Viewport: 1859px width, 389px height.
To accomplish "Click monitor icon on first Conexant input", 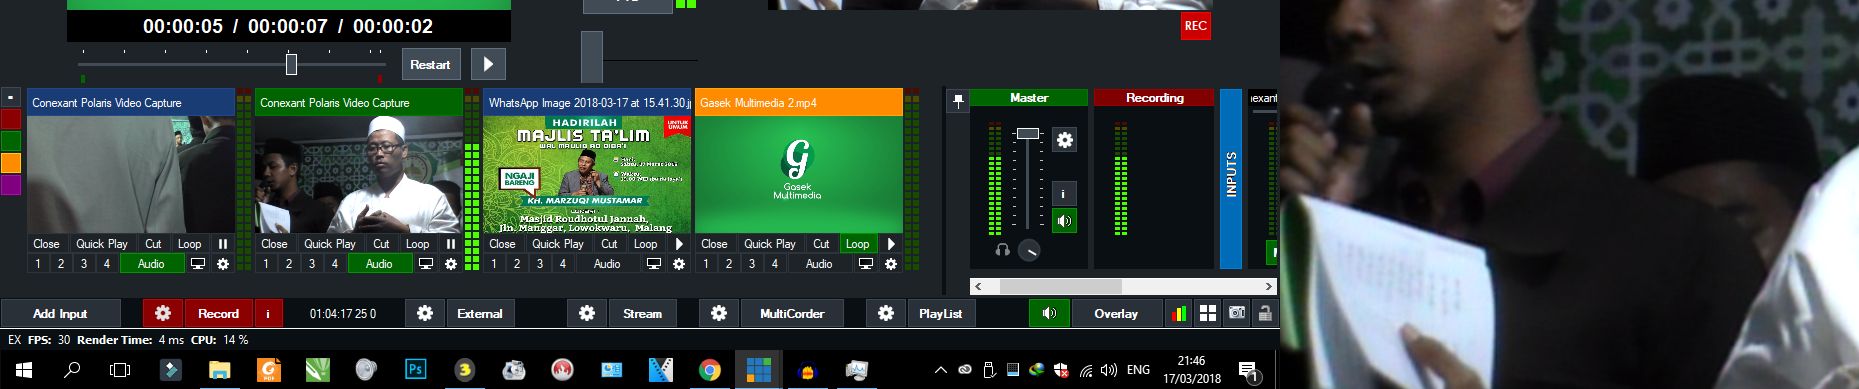I will (x=198, y=264).
